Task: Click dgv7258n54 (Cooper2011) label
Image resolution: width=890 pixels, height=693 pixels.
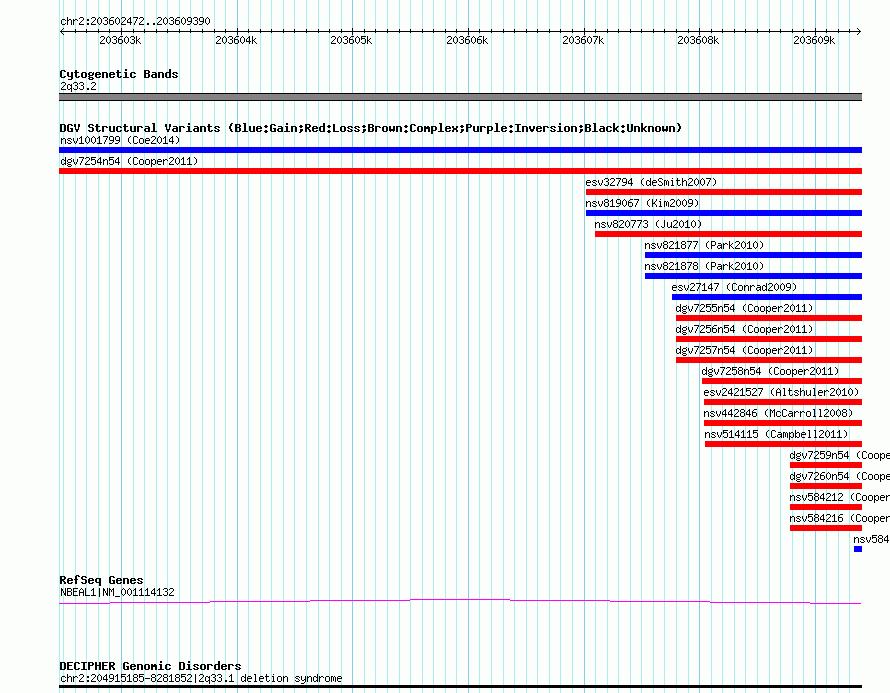Action: 770,371
